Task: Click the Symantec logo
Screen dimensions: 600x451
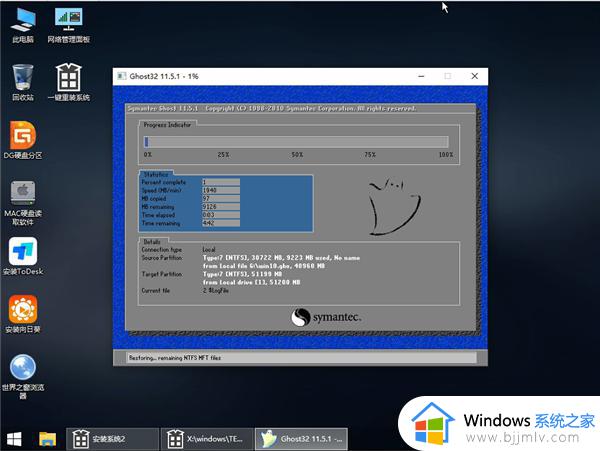Action: click(x=326, y=317)
